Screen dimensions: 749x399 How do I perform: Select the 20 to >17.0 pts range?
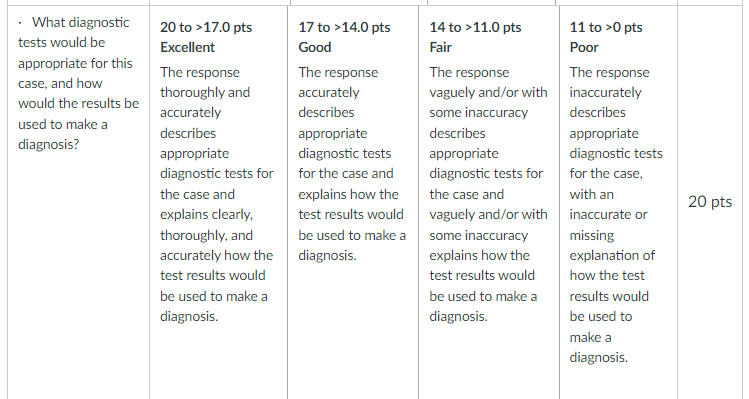pos(206,27)
